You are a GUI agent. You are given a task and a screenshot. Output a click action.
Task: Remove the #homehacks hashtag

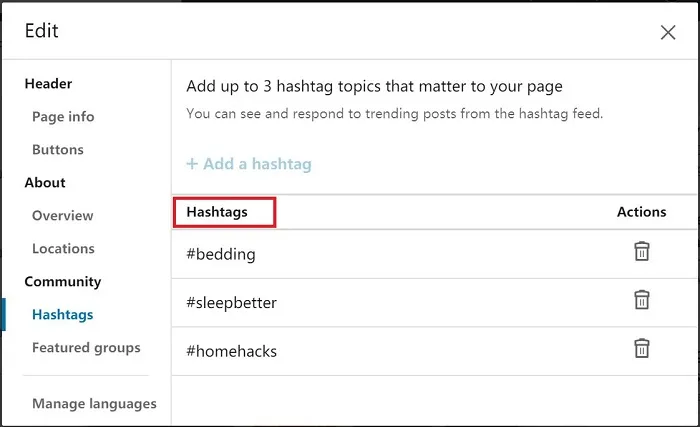[642, 348]
